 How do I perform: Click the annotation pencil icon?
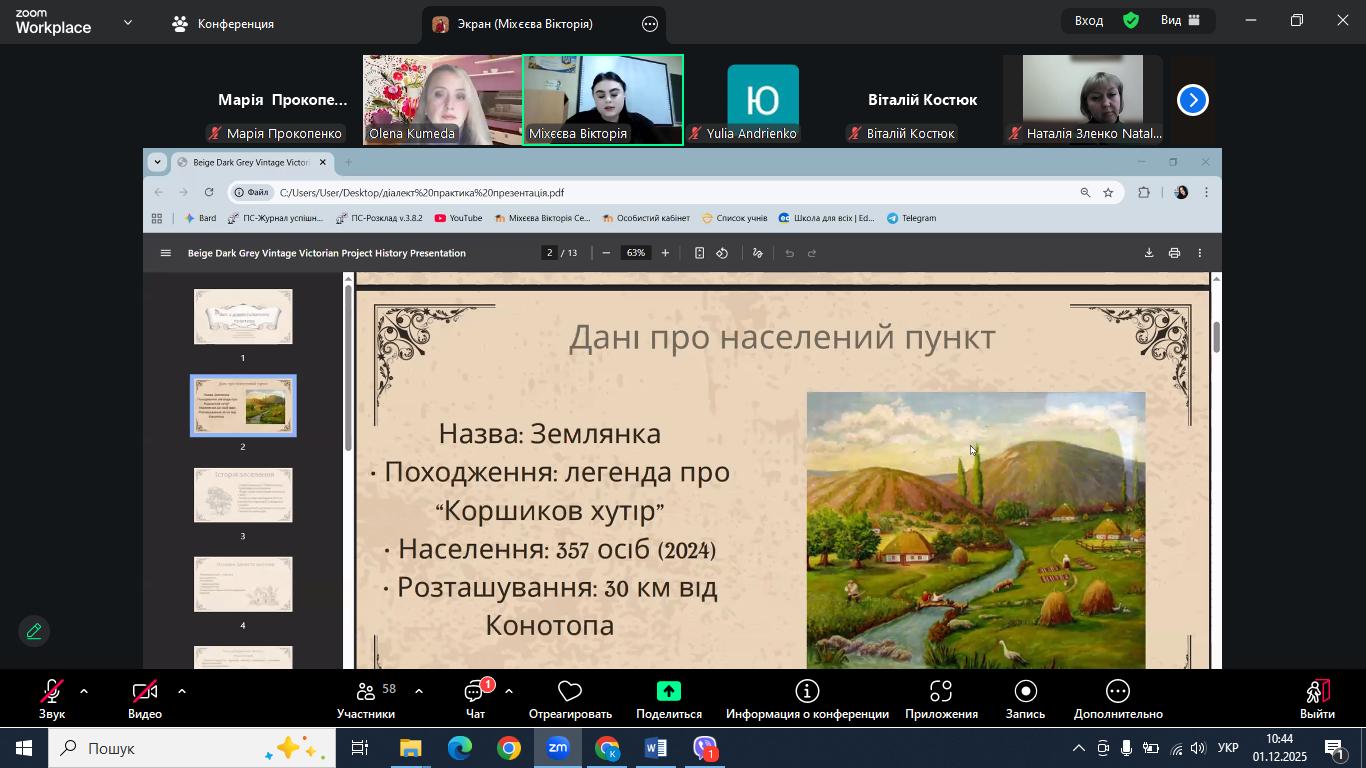(x=34, y=631)
